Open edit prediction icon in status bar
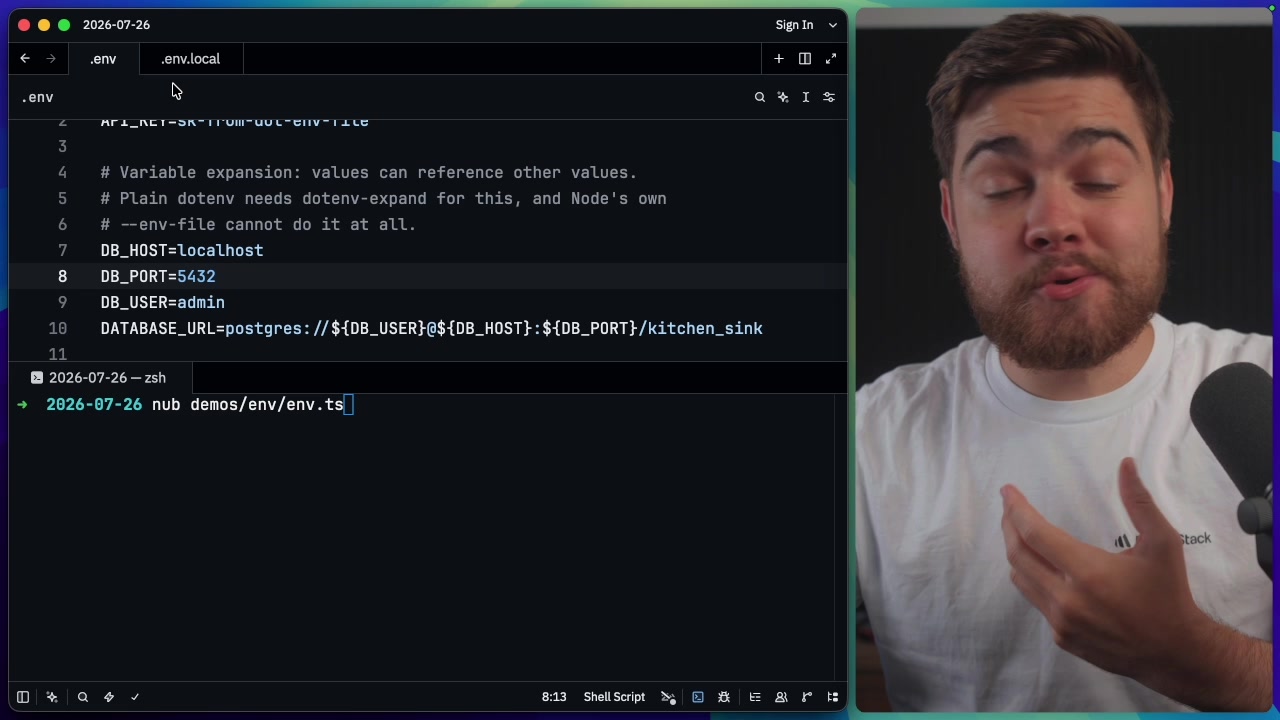Screen dimensions: 1280x720 [x=668, y=697]
